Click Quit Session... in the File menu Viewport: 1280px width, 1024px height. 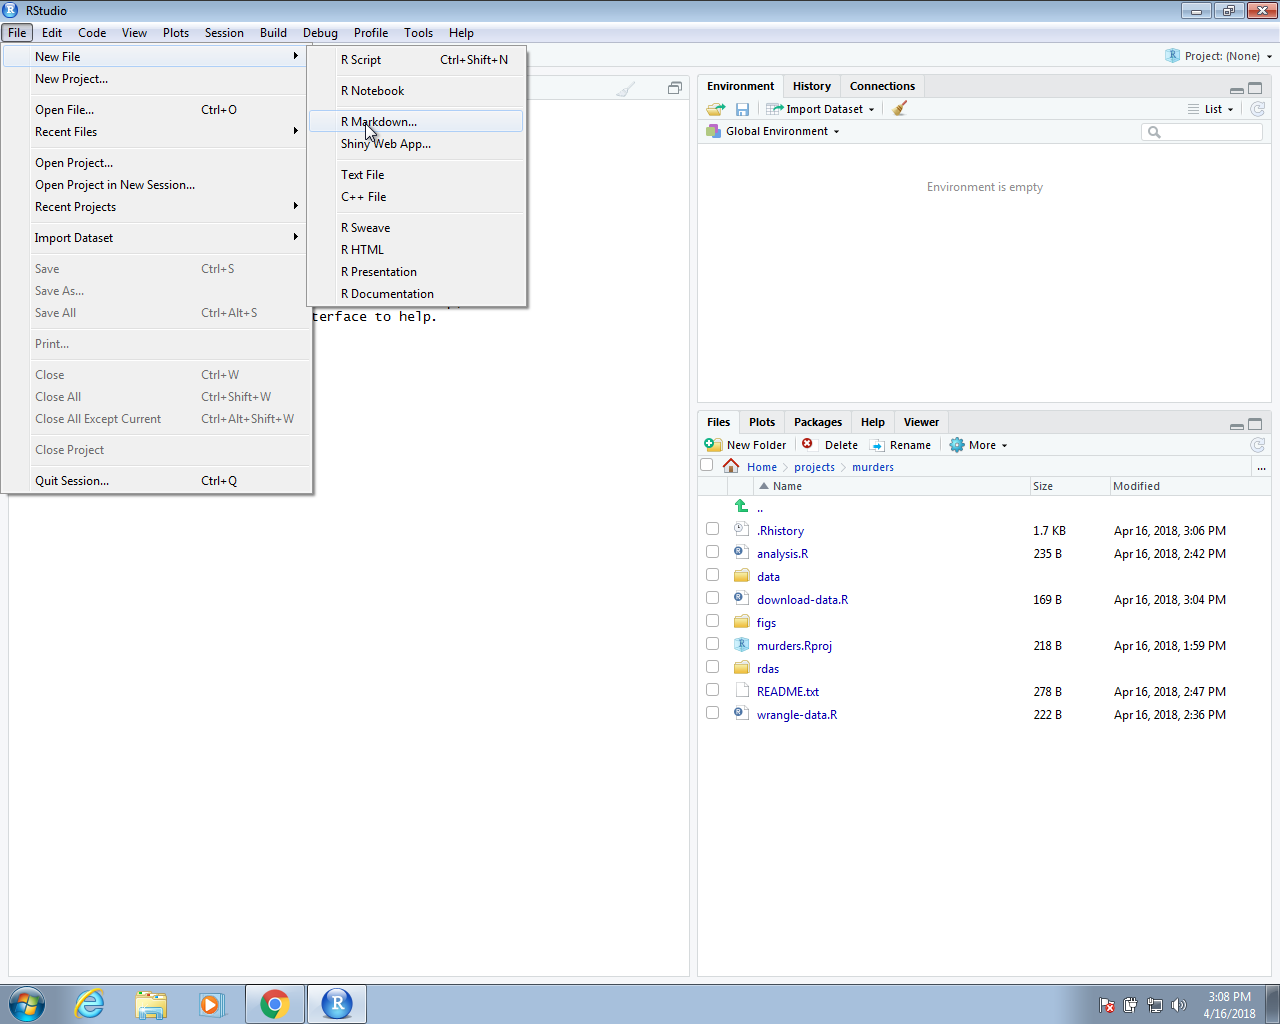[158, 480]
